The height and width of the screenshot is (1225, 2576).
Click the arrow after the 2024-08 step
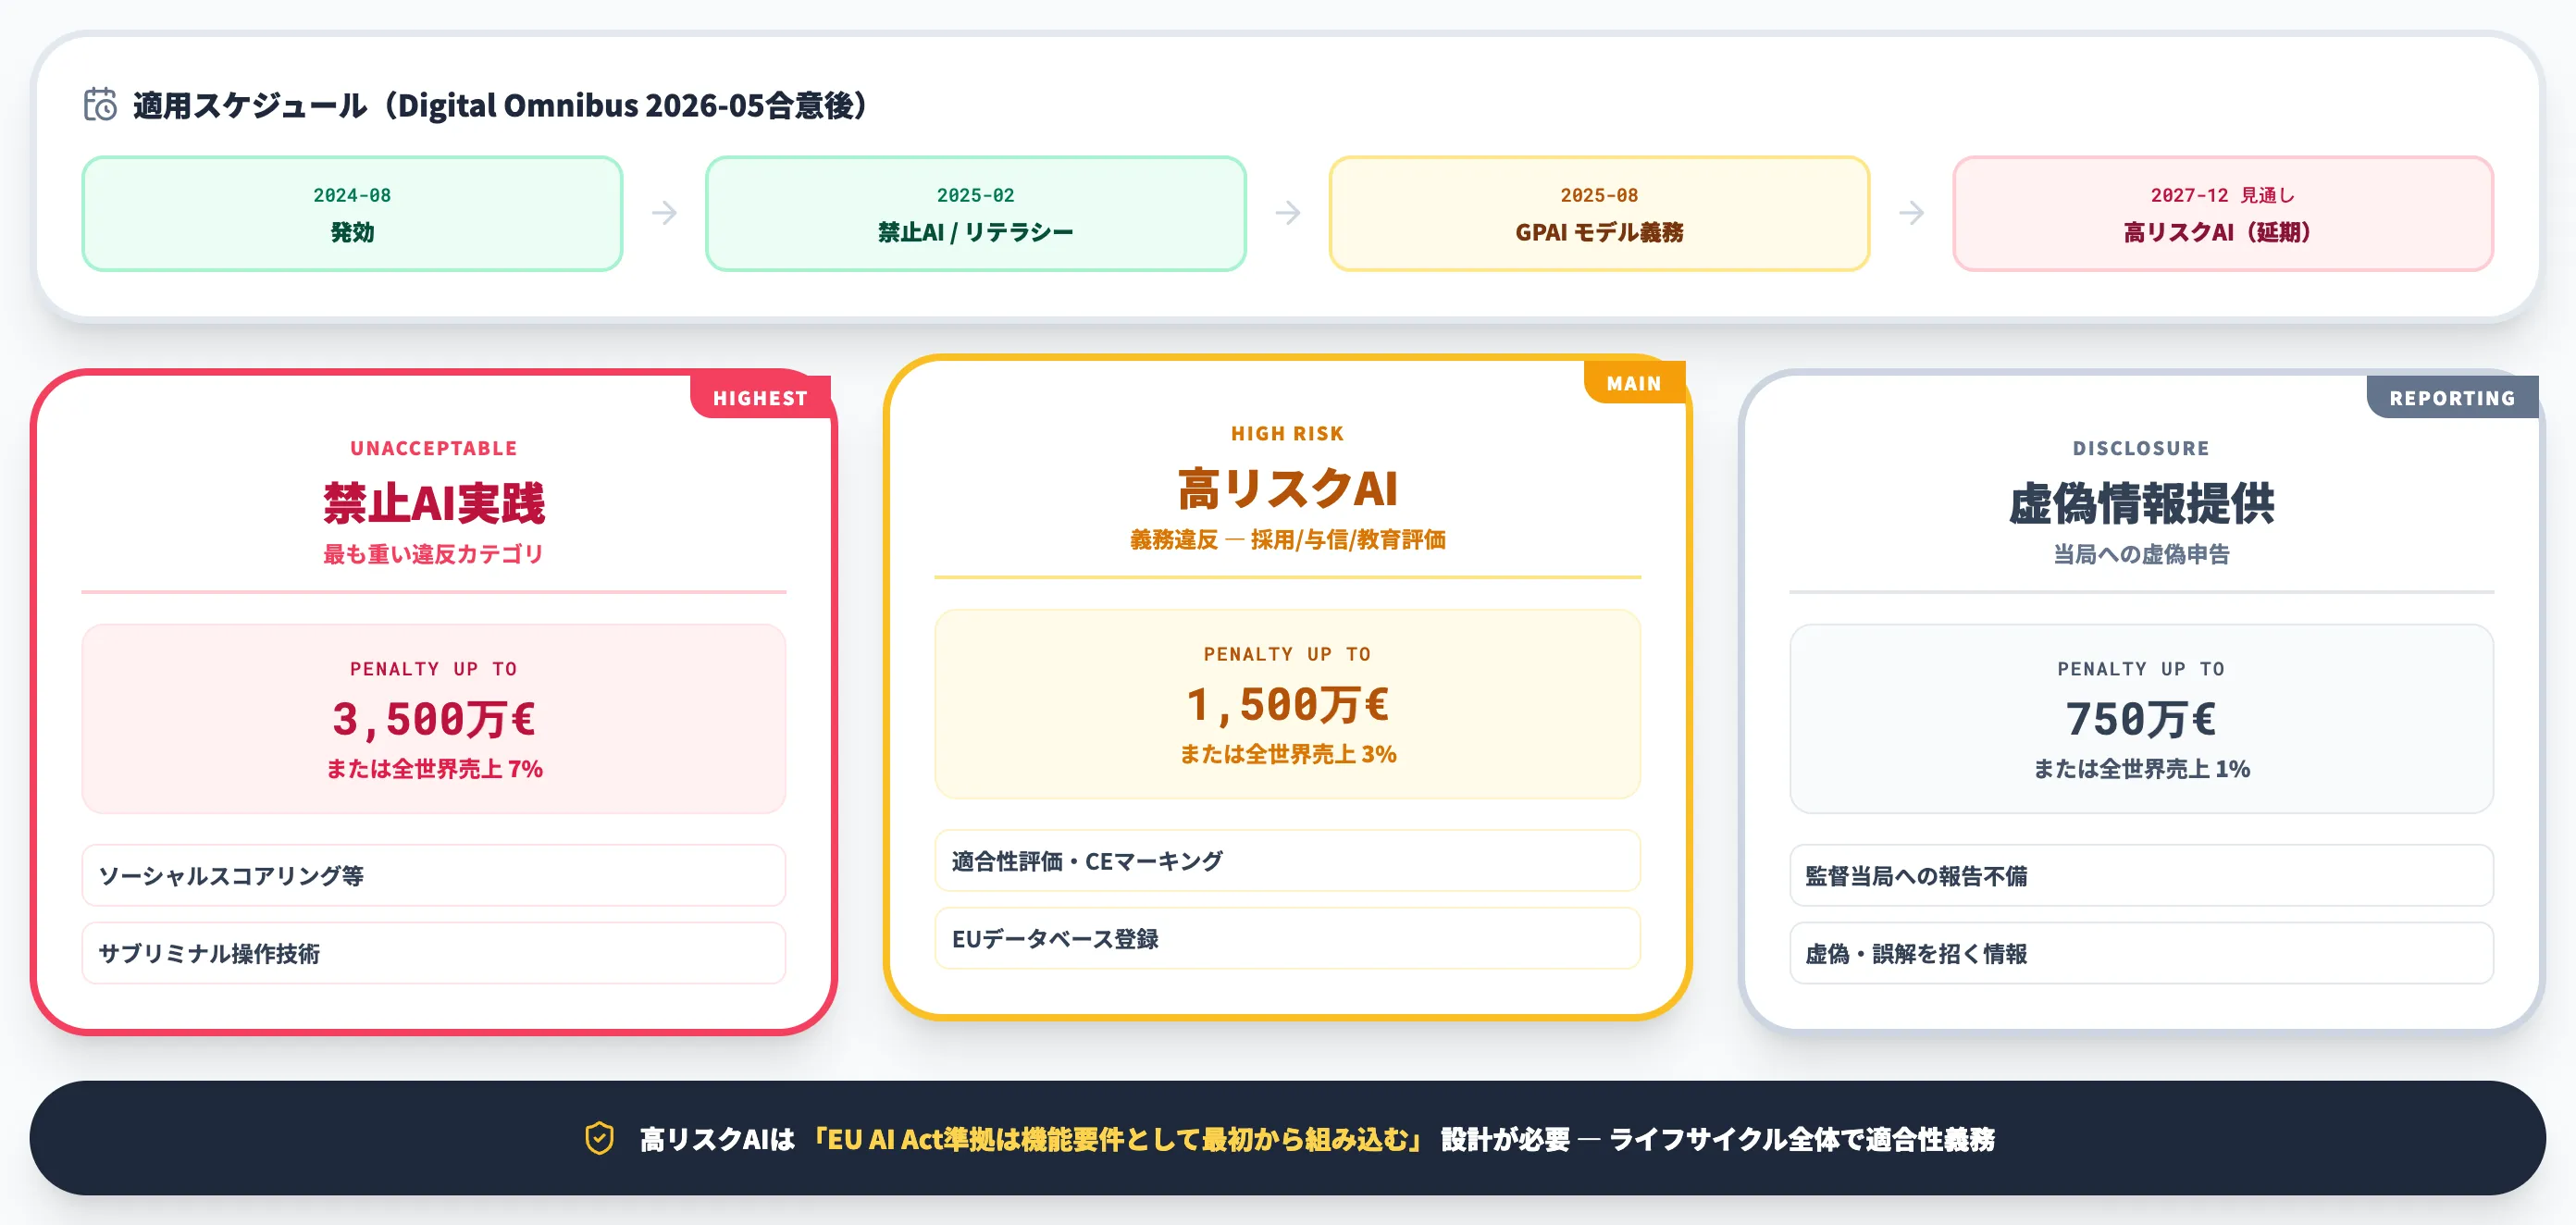coord(664,212)
